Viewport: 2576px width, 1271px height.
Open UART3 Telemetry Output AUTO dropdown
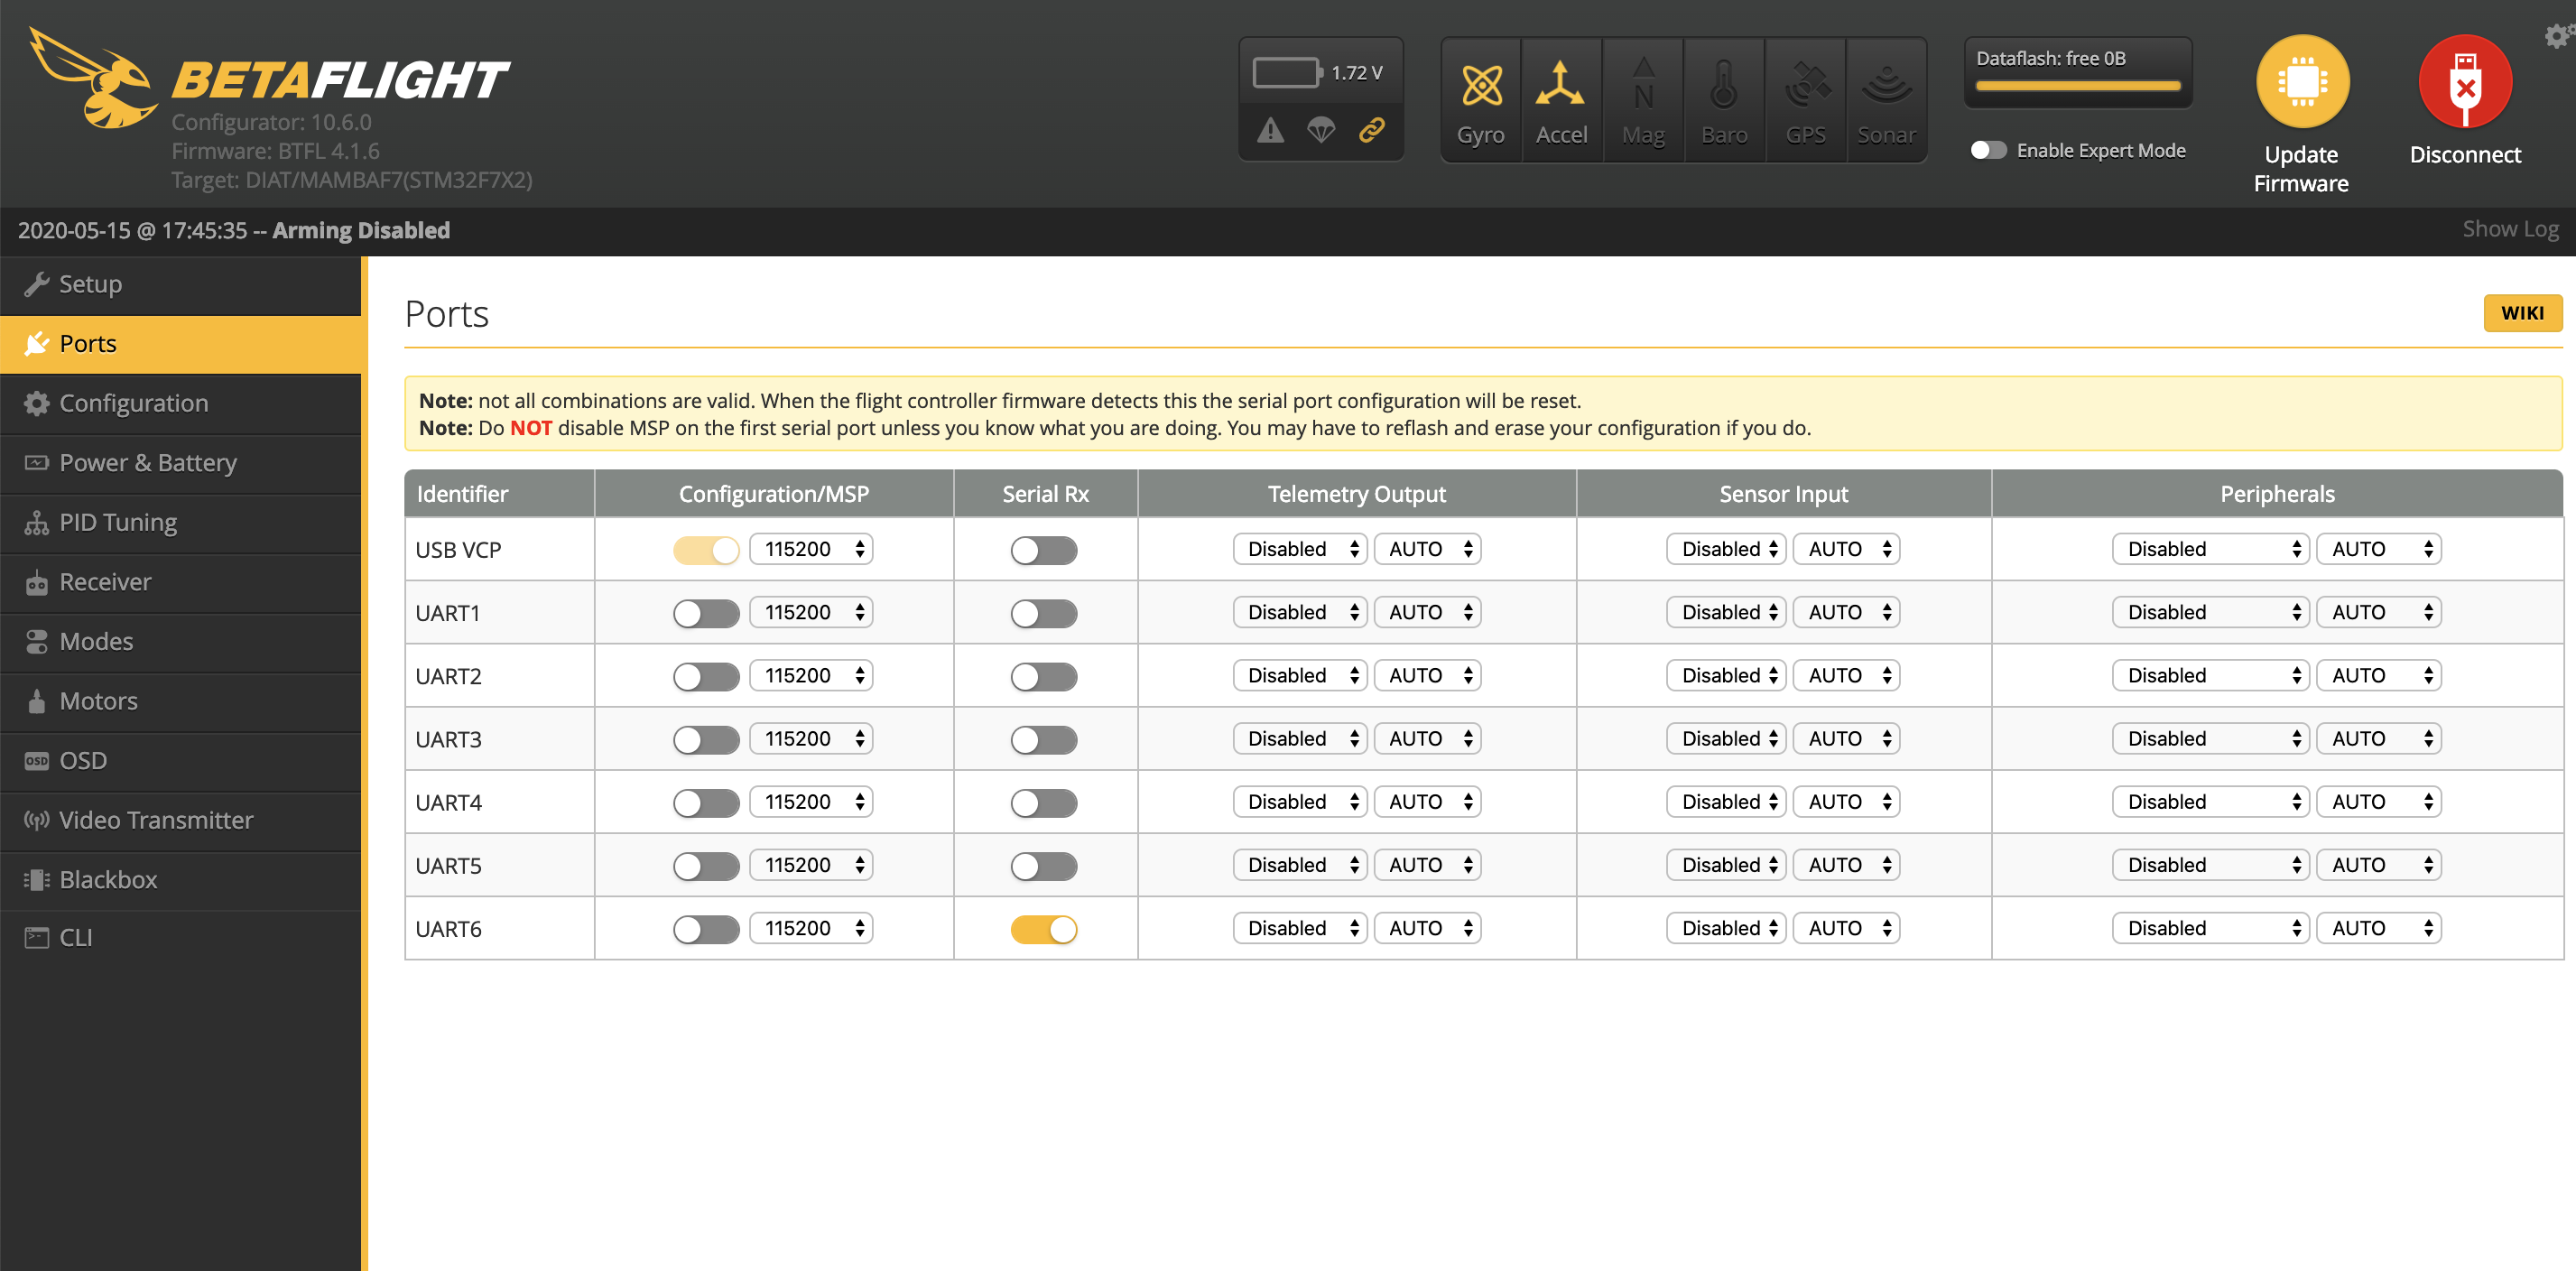1427,739
